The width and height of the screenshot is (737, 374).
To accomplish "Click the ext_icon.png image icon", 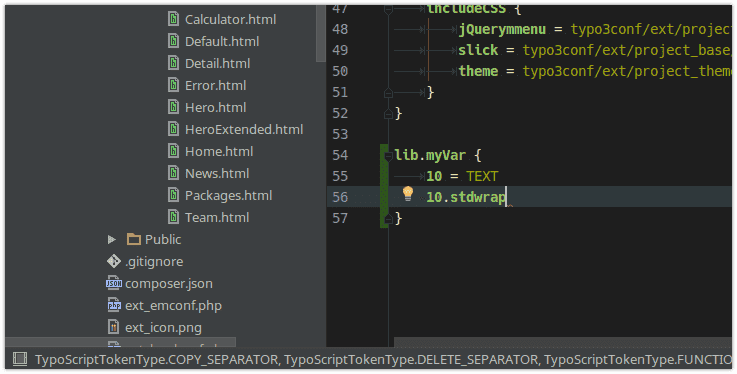I will (x=113, y=327).
